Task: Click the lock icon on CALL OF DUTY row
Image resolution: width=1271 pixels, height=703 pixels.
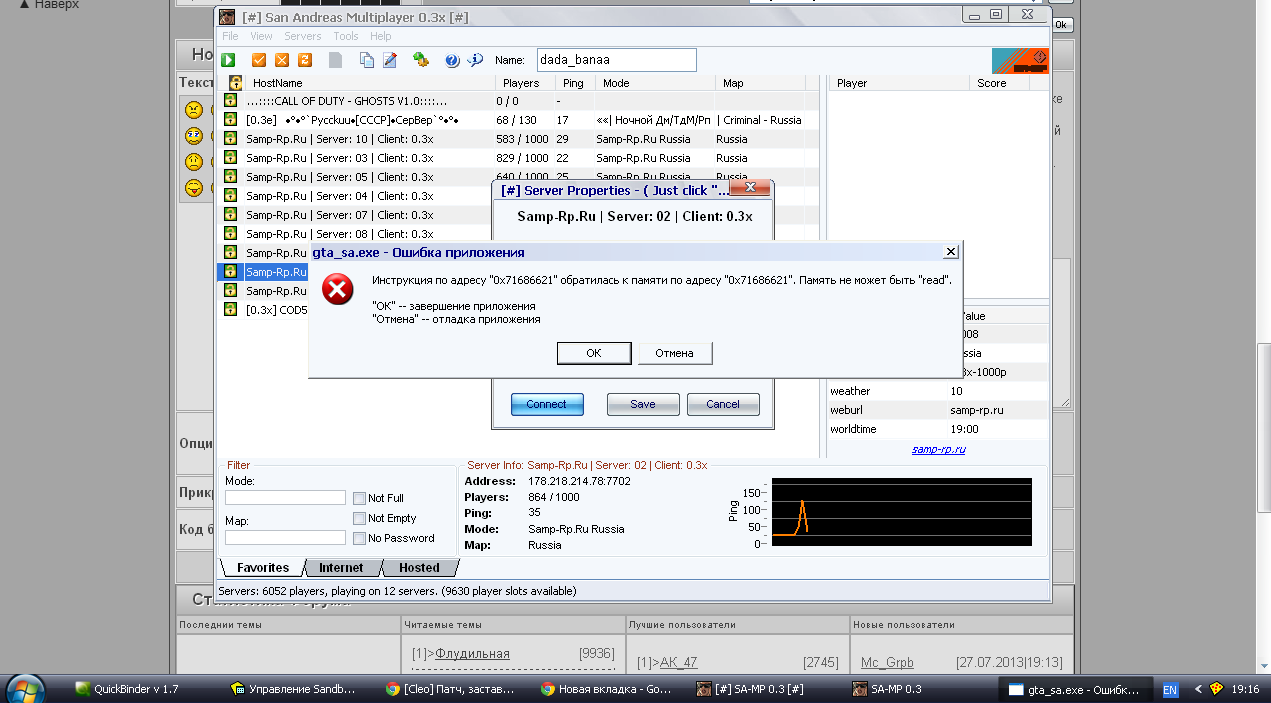Action: pyautogui.click(x=230, y=101)
